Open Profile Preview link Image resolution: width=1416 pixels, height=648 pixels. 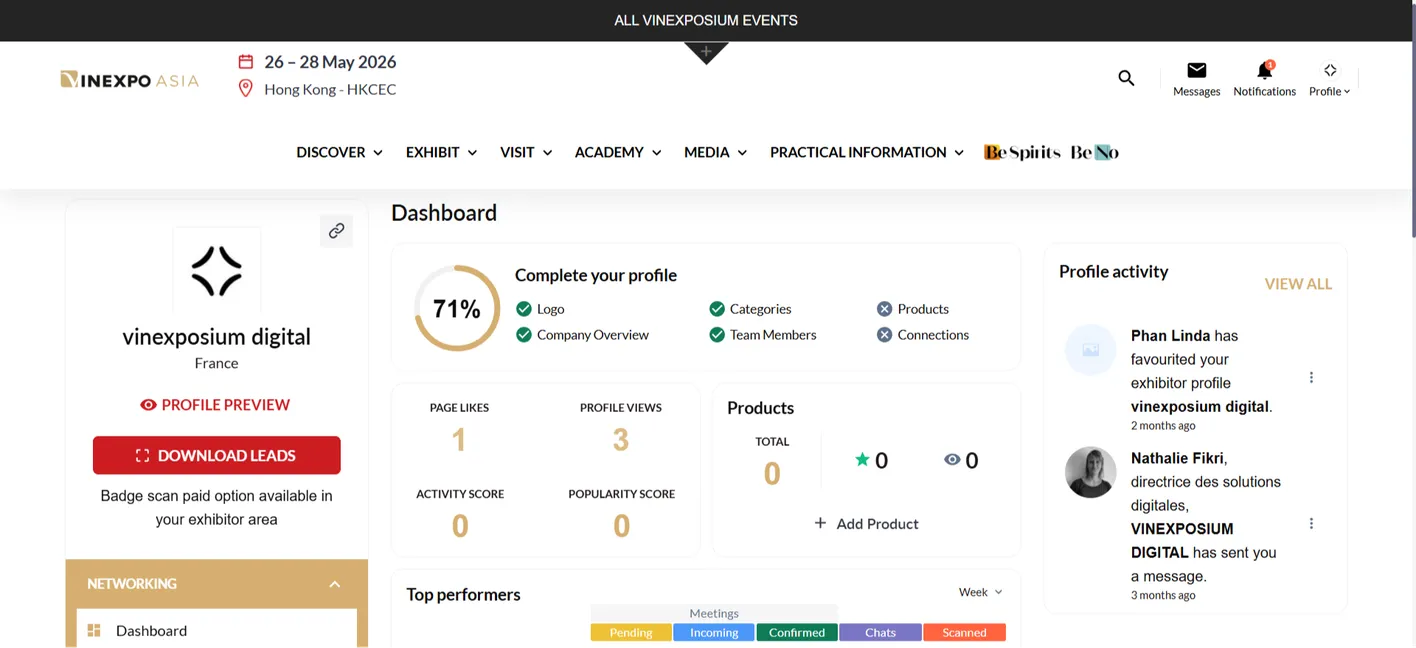coord(215,405)
